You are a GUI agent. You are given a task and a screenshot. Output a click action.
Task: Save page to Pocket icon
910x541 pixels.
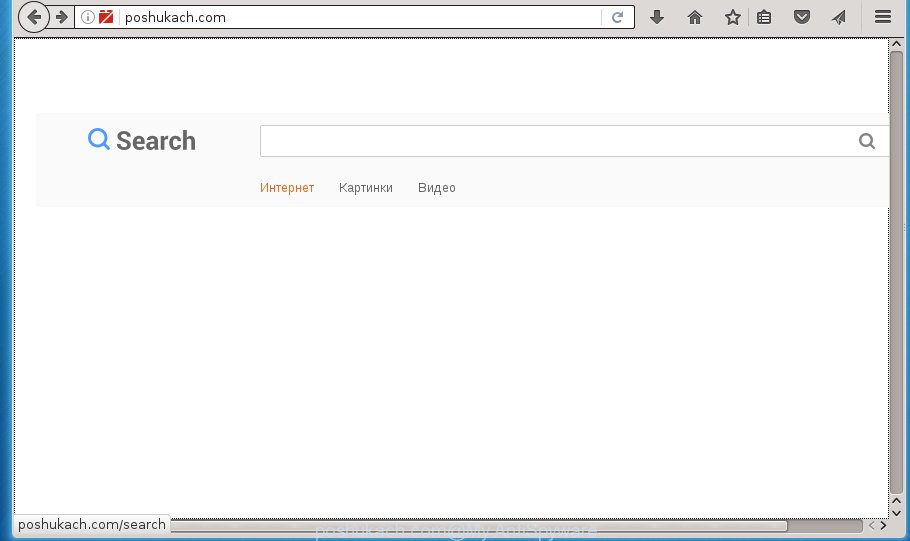[801, 17]
